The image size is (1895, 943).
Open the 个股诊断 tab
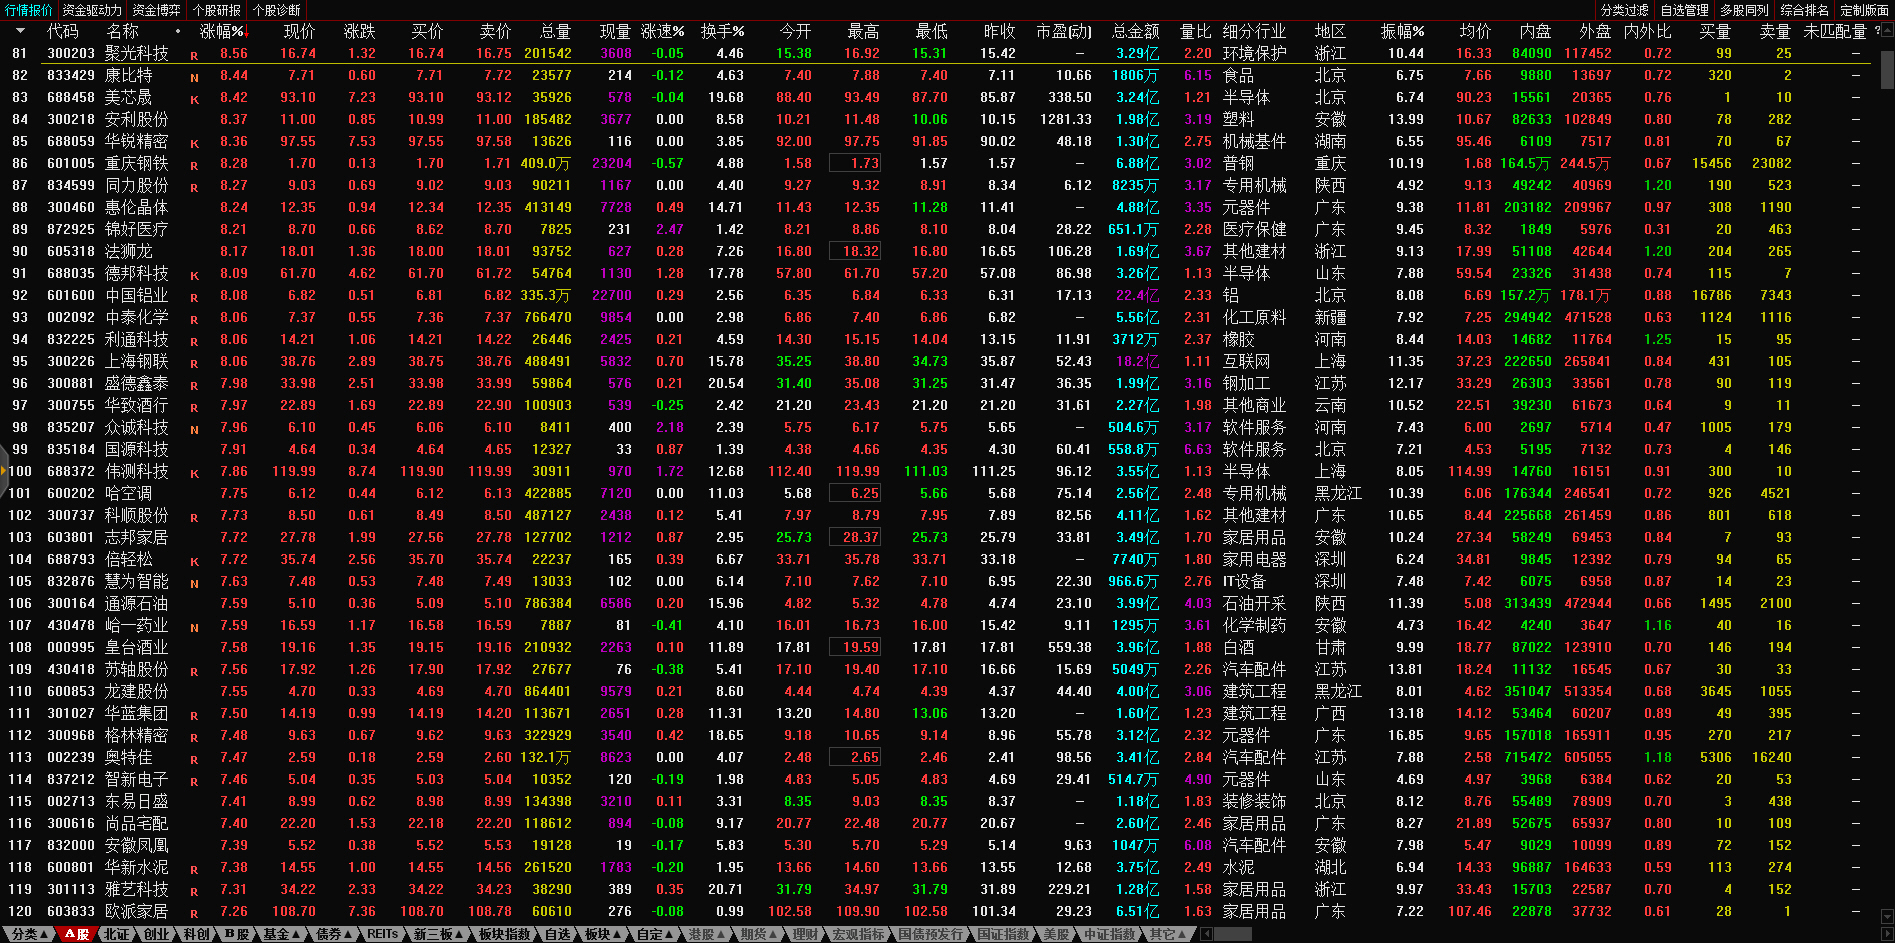[277, 10]
